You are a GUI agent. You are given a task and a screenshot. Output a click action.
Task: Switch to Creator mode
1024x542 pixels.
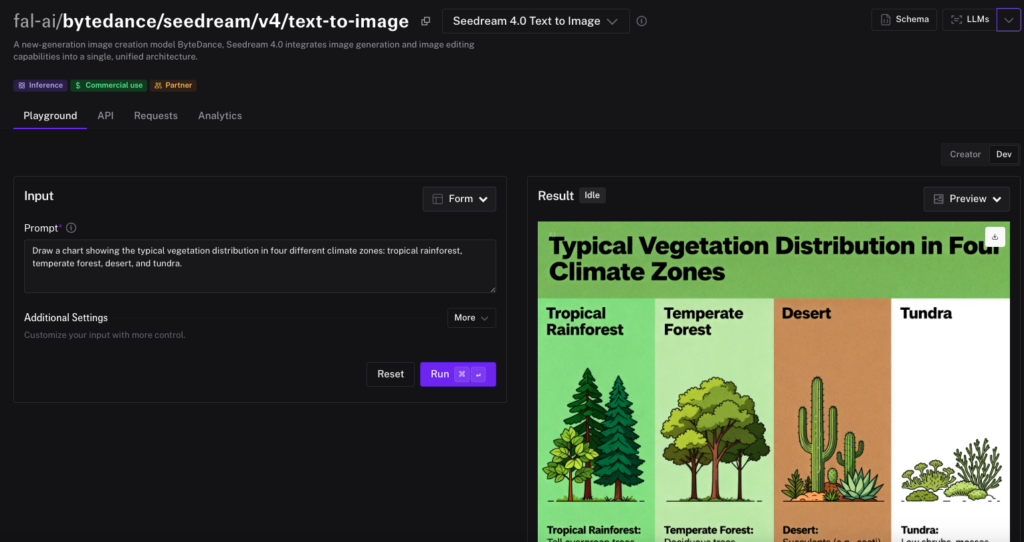pos(965,154)
